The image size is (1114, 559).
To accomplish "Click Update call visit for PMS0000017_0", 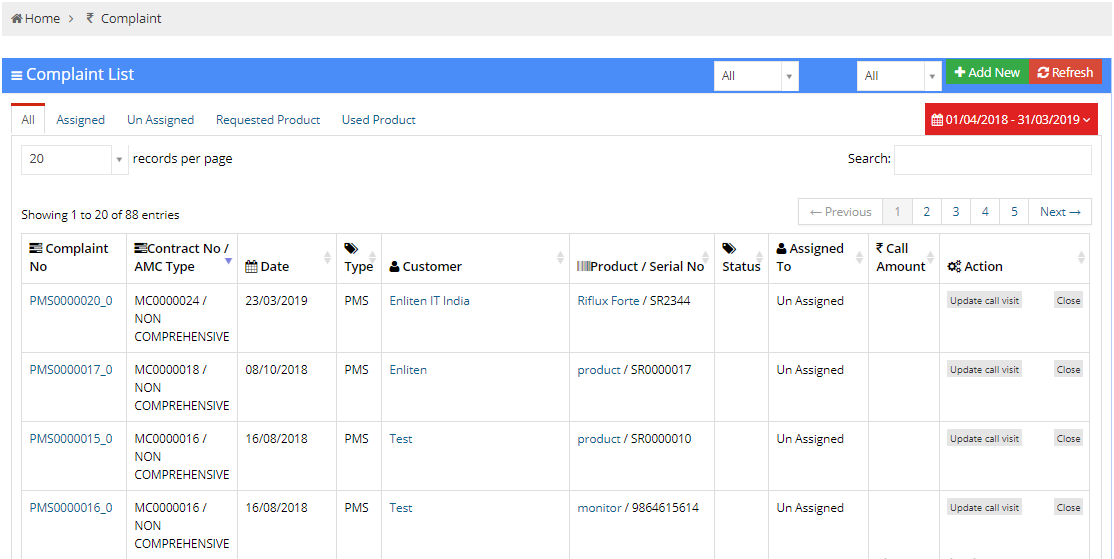I will pyautogui.click(x=984, y=370).
